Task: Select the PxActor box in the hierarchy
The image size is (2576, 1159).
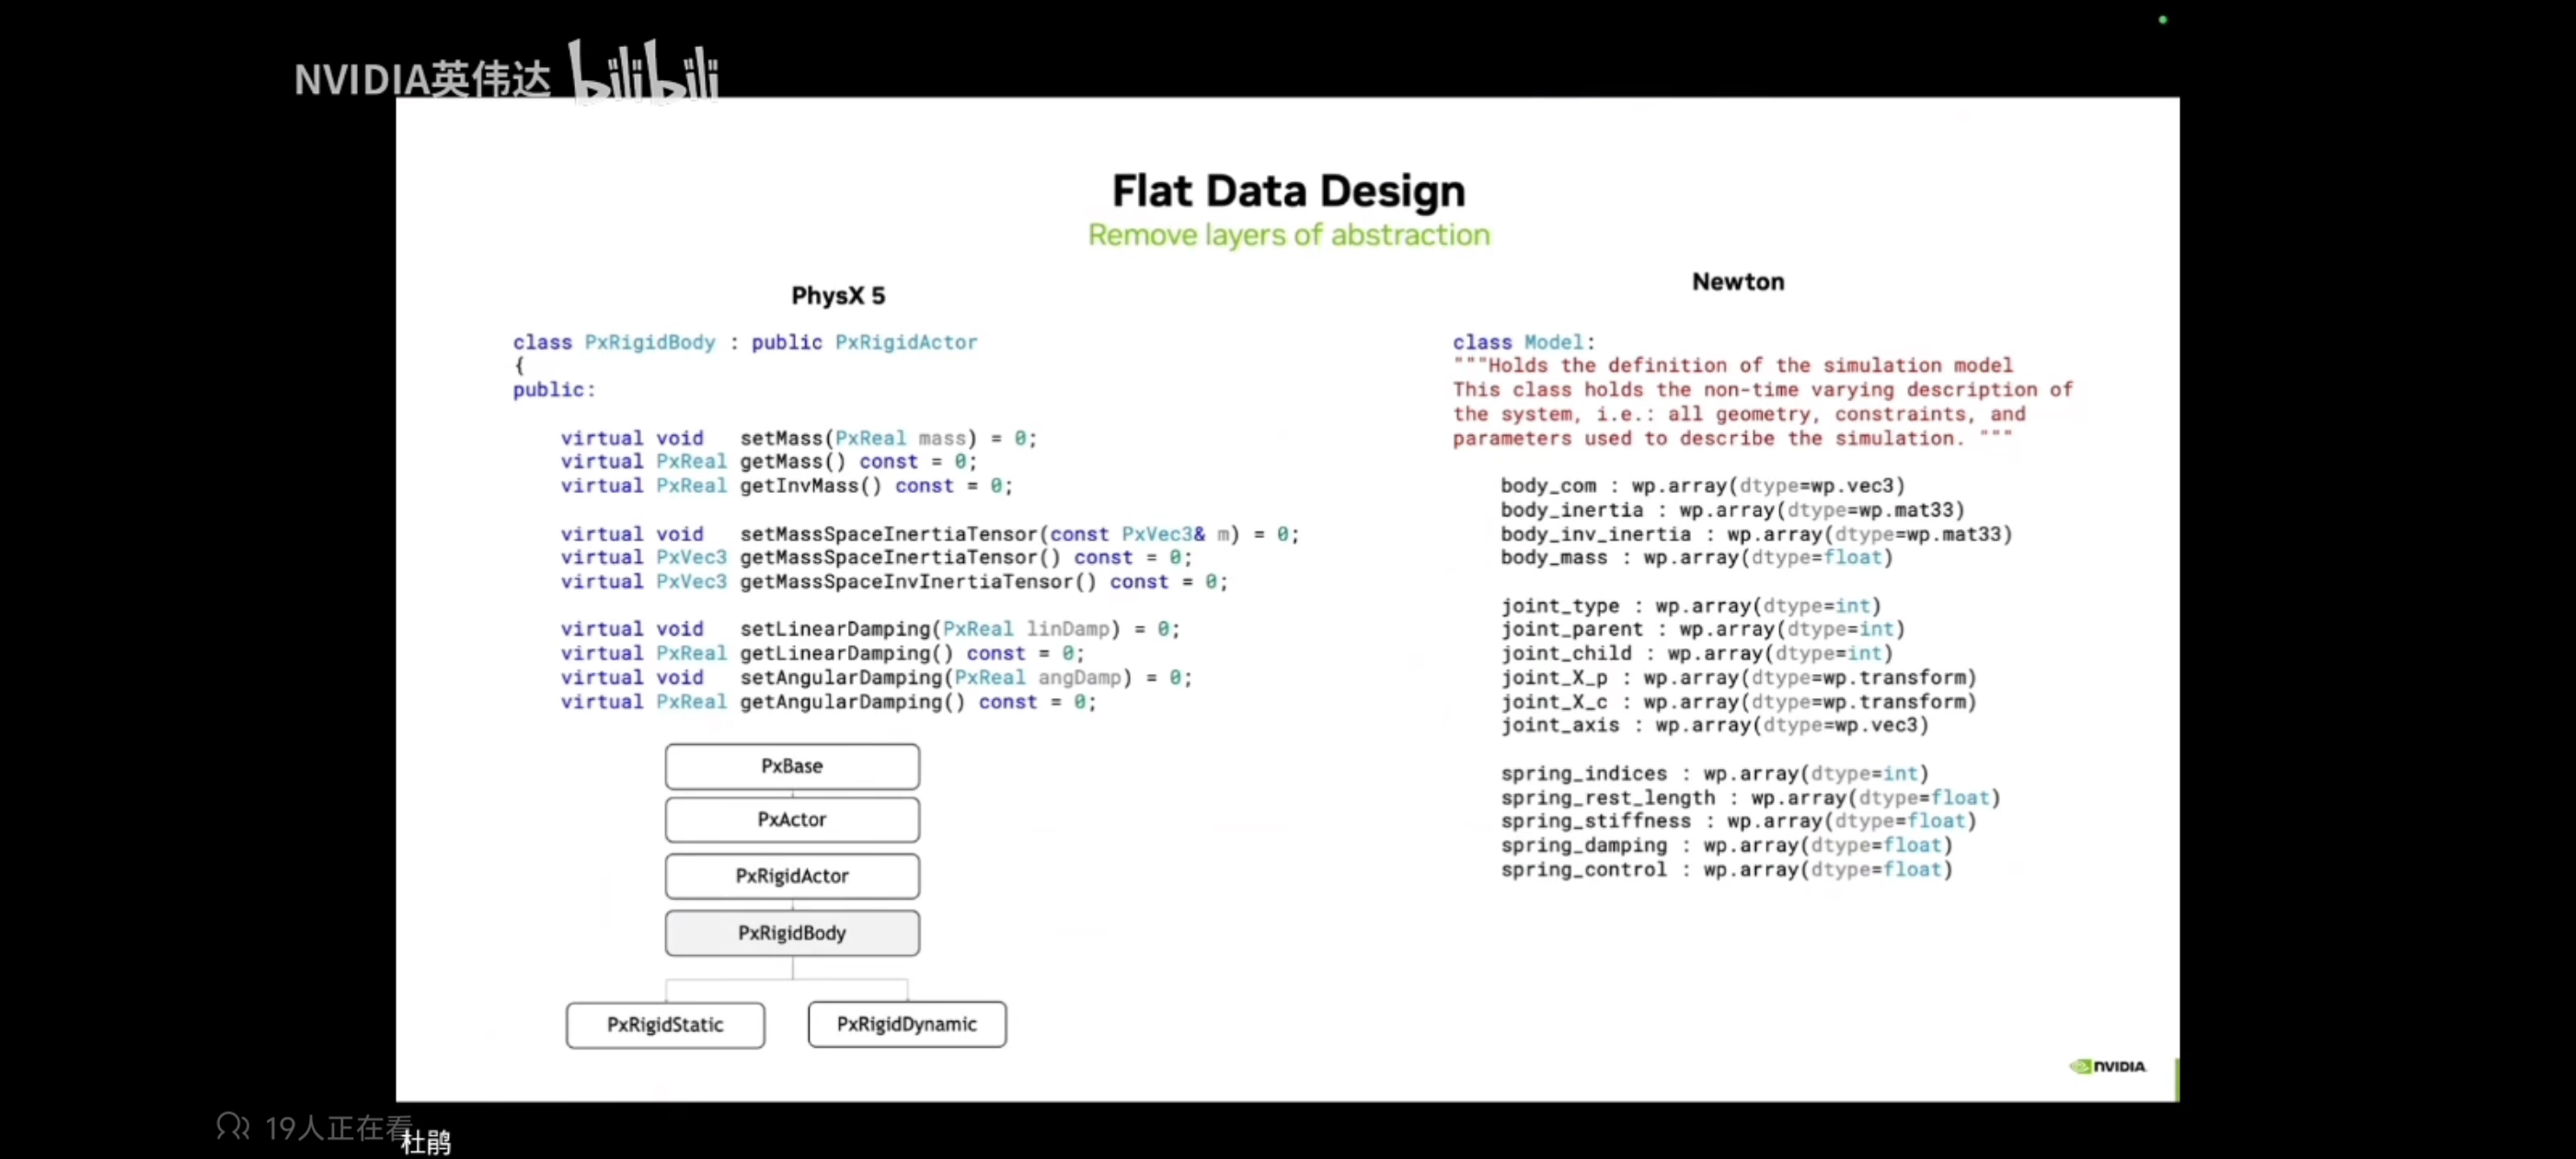Action: (x=791, y=820)
